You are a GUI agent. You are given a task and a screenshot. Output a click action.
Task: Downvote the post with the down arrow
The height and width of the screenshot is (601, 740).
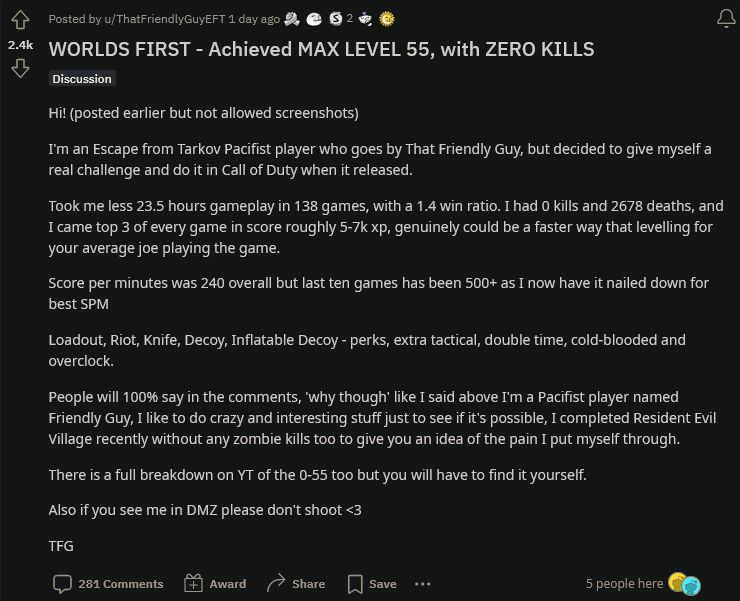(x=20, y=68)
